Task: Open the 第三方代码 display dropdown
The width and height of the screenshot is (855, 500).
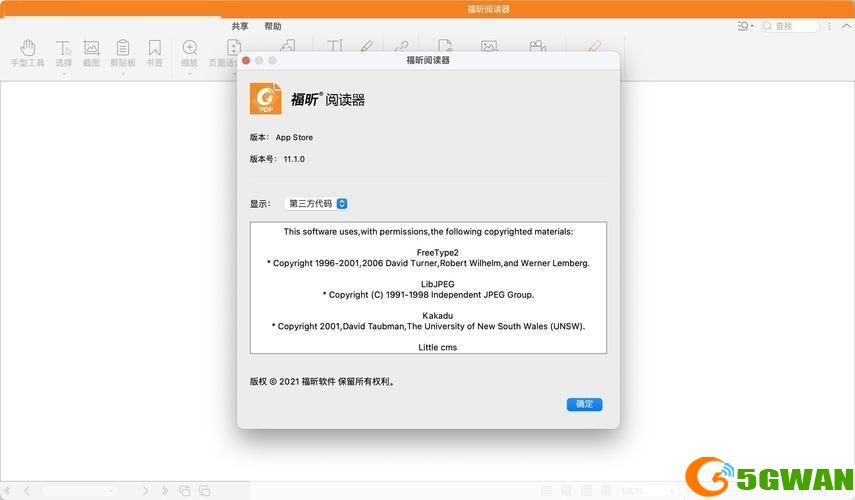Action: pos(316,203)
